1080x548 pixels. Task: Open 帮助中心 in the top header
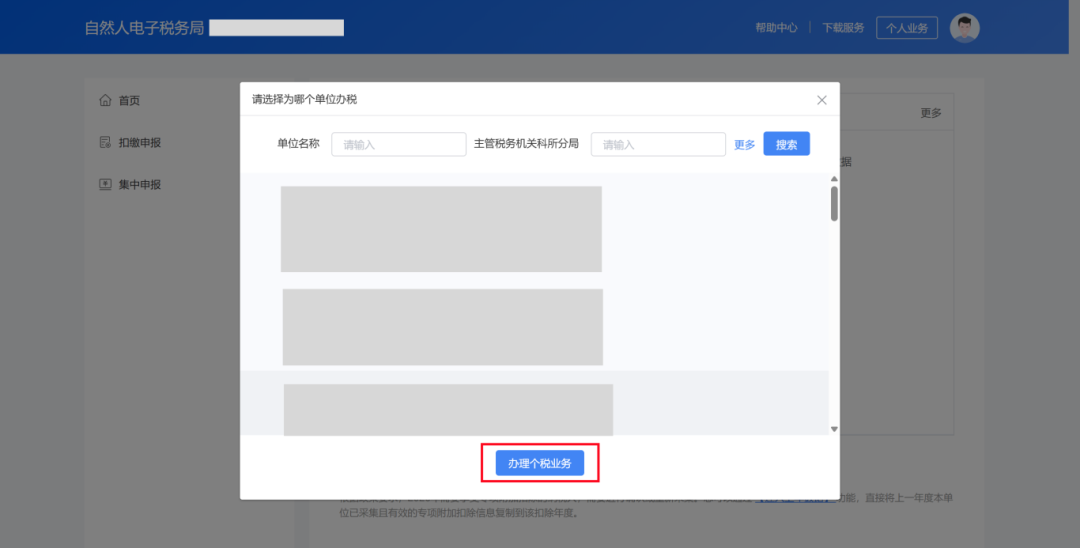(776, 28)
